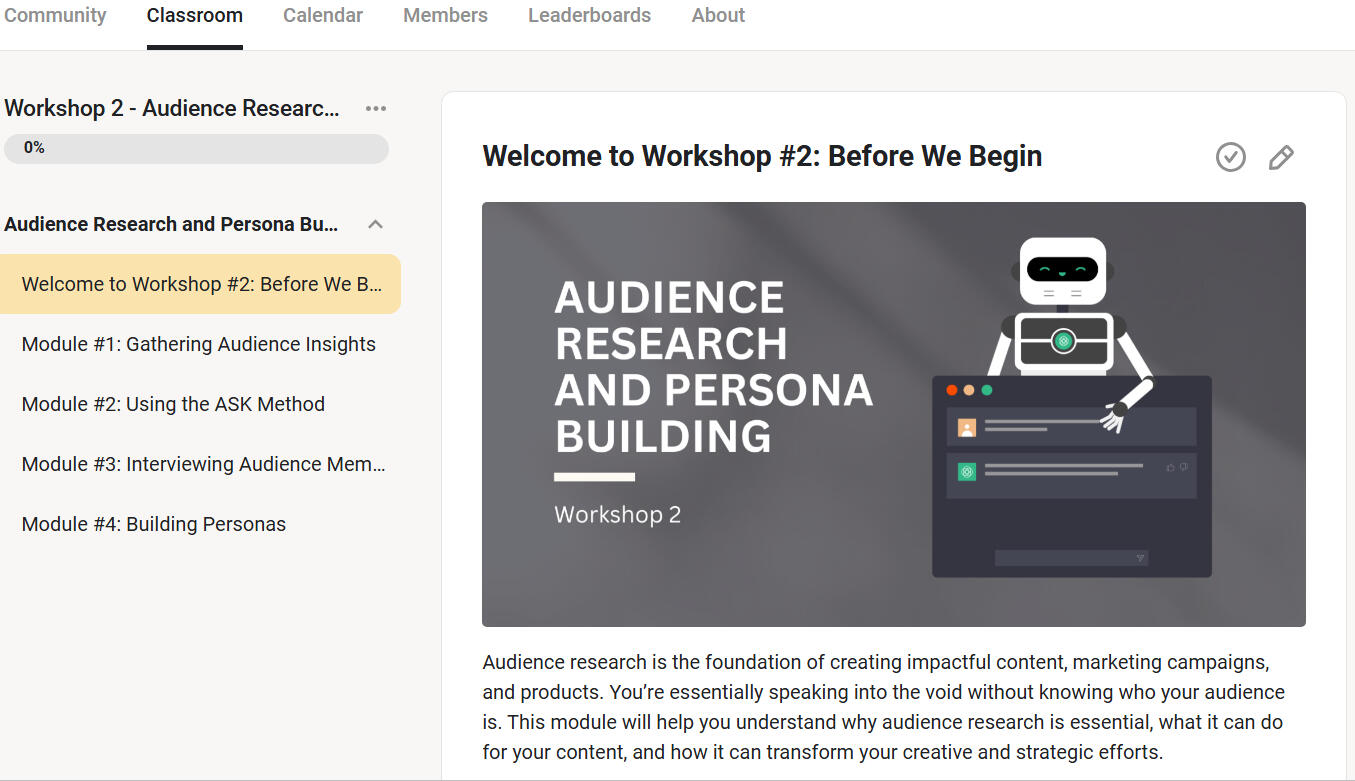Click the Workshop 2 course title in sidebar

coord(172,108)
